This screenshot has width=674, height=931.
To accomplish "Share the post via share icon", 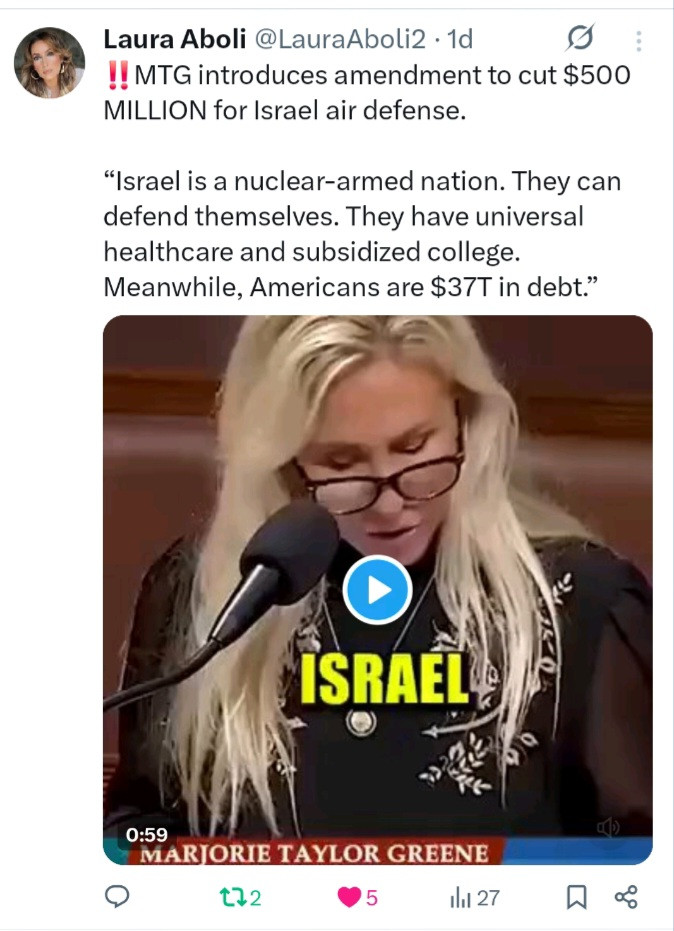I will pos(626,897).
